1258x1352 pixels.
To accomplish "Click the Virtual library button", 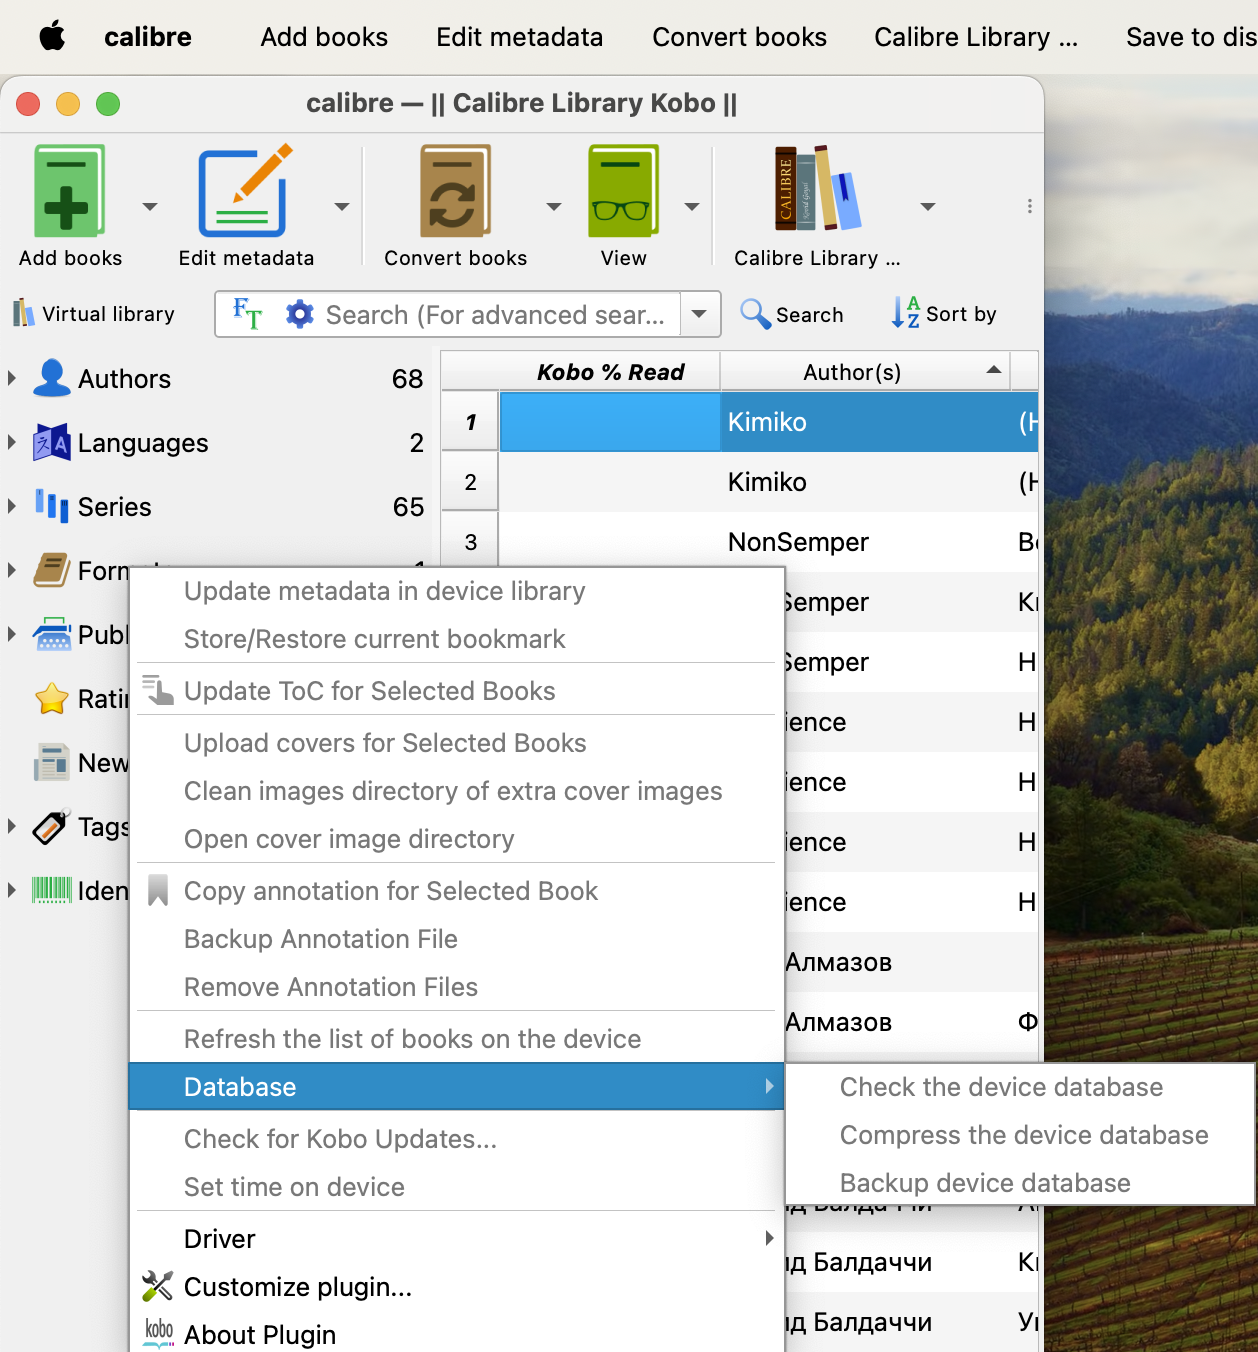I will (94, 314).
